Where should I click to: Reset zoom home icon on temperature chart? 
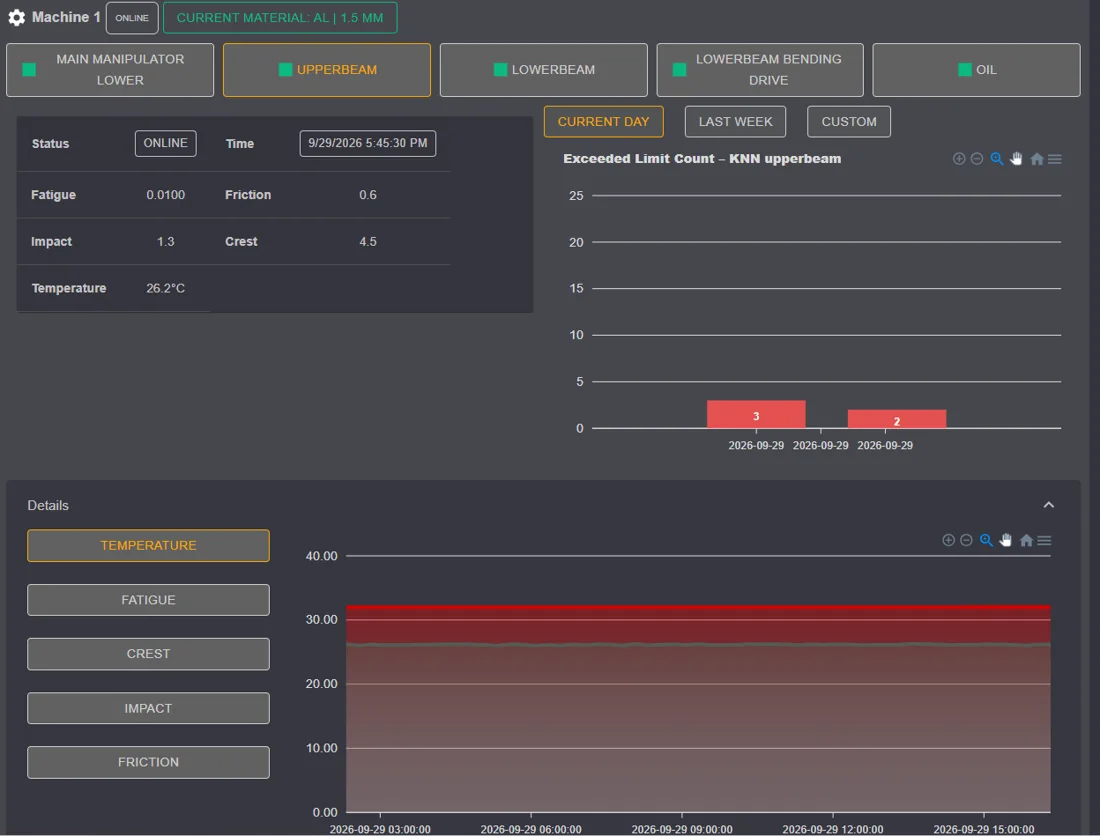point(1026,540)
